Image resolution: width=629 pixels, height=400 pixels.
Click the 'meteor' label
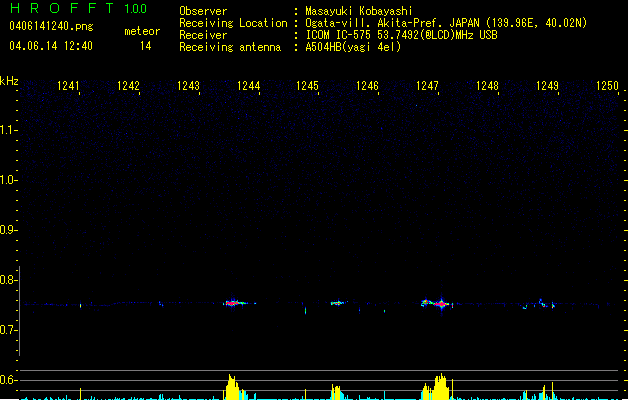pos(142,31)
